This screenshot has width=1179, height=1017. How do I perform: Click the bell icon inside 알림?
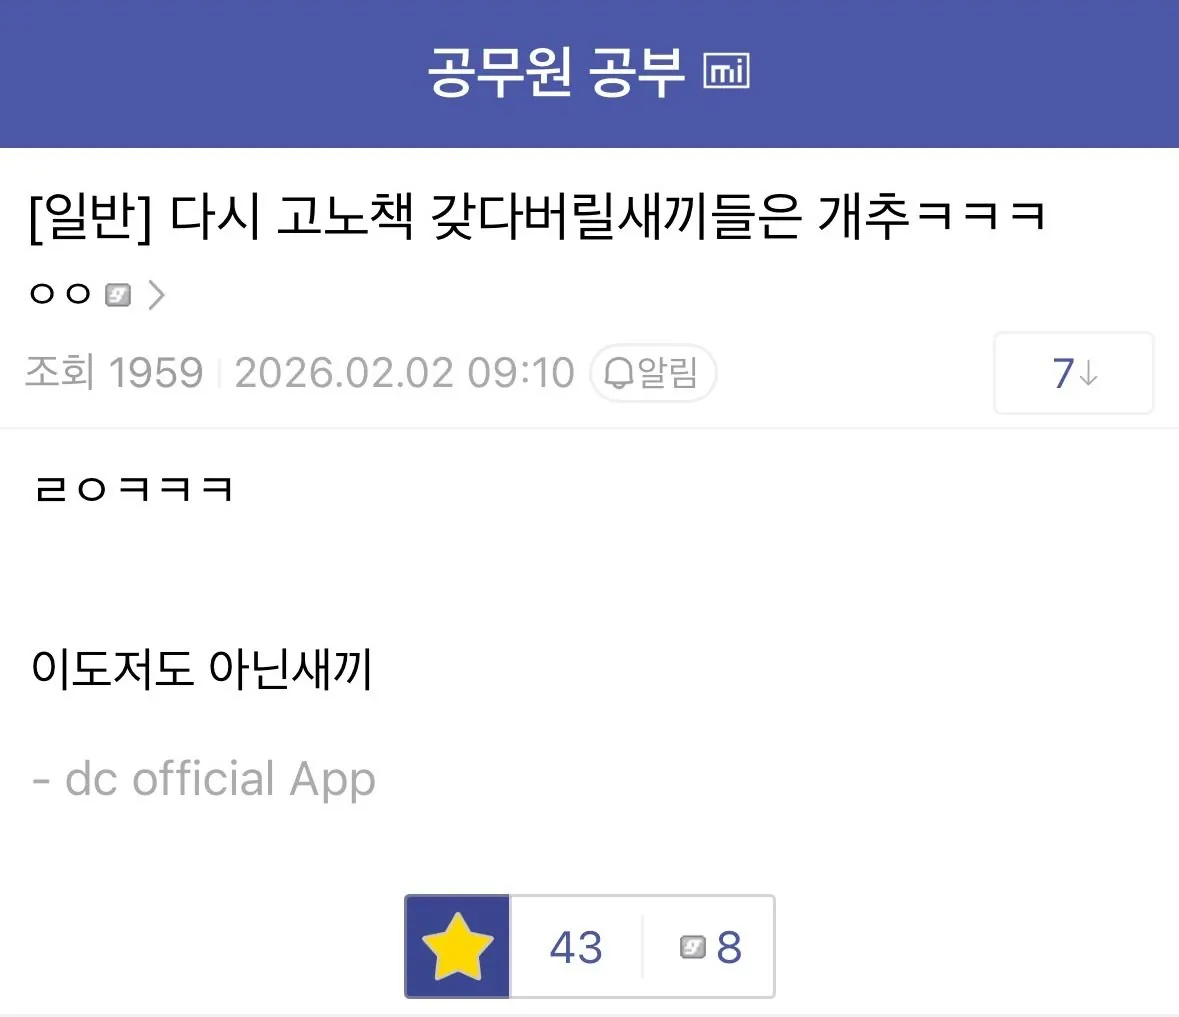click(x=619, y=374)
